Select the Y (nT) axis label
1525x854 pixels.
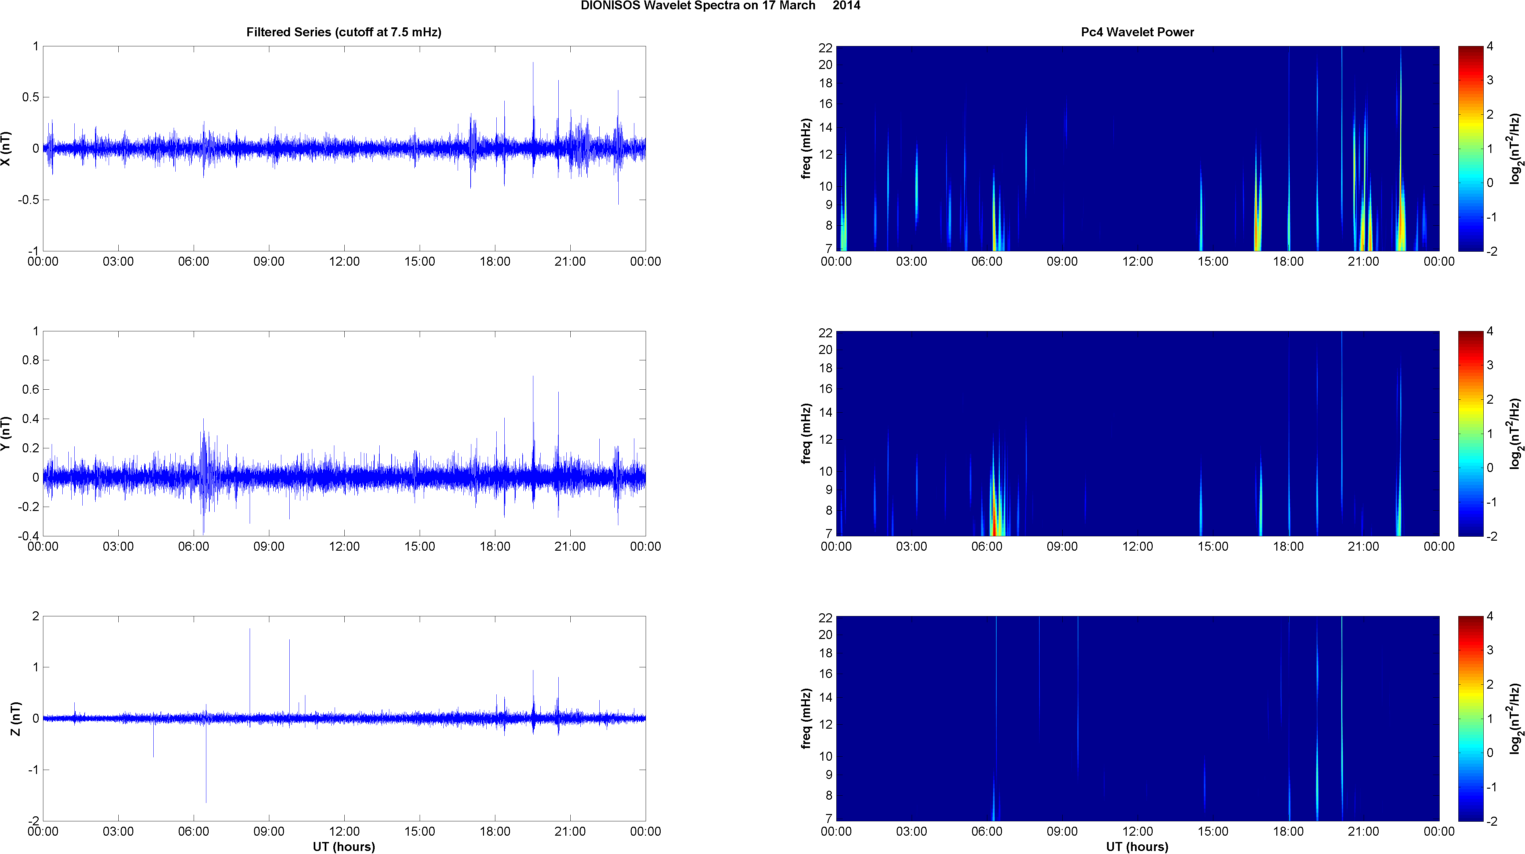(7, 433)
